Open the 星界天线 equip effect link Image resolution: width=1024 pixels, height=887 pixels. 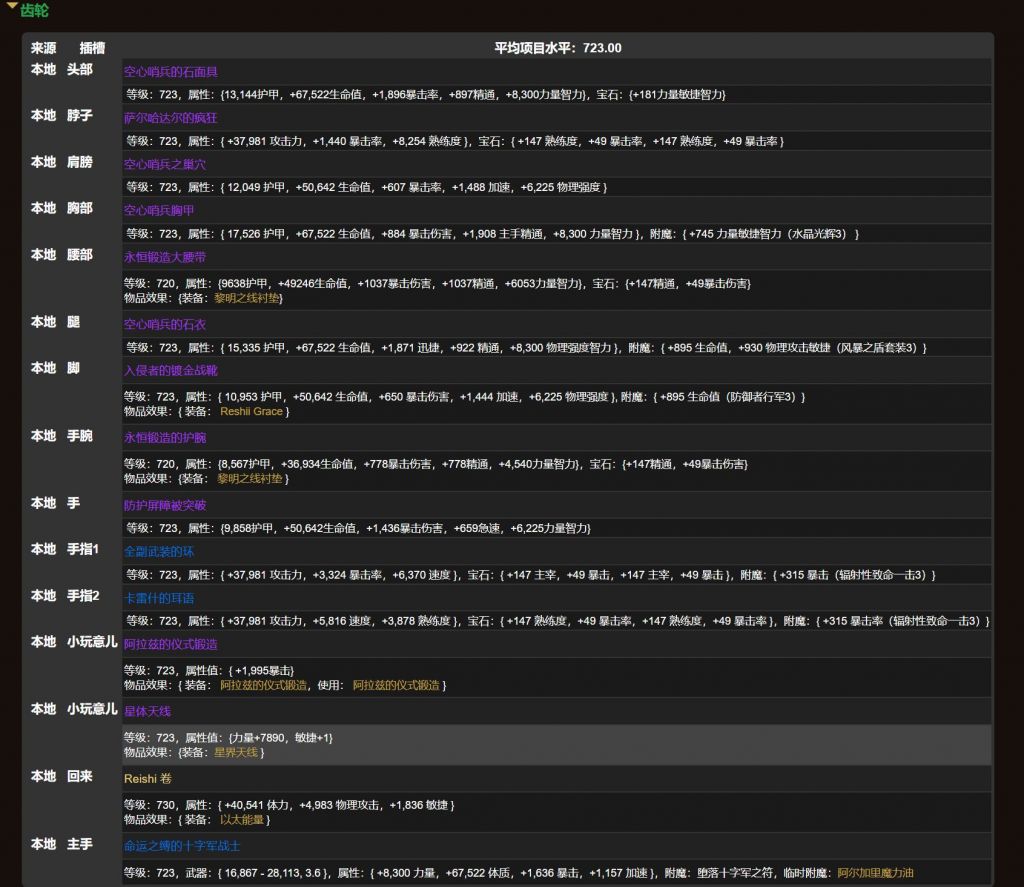[236, 752]
